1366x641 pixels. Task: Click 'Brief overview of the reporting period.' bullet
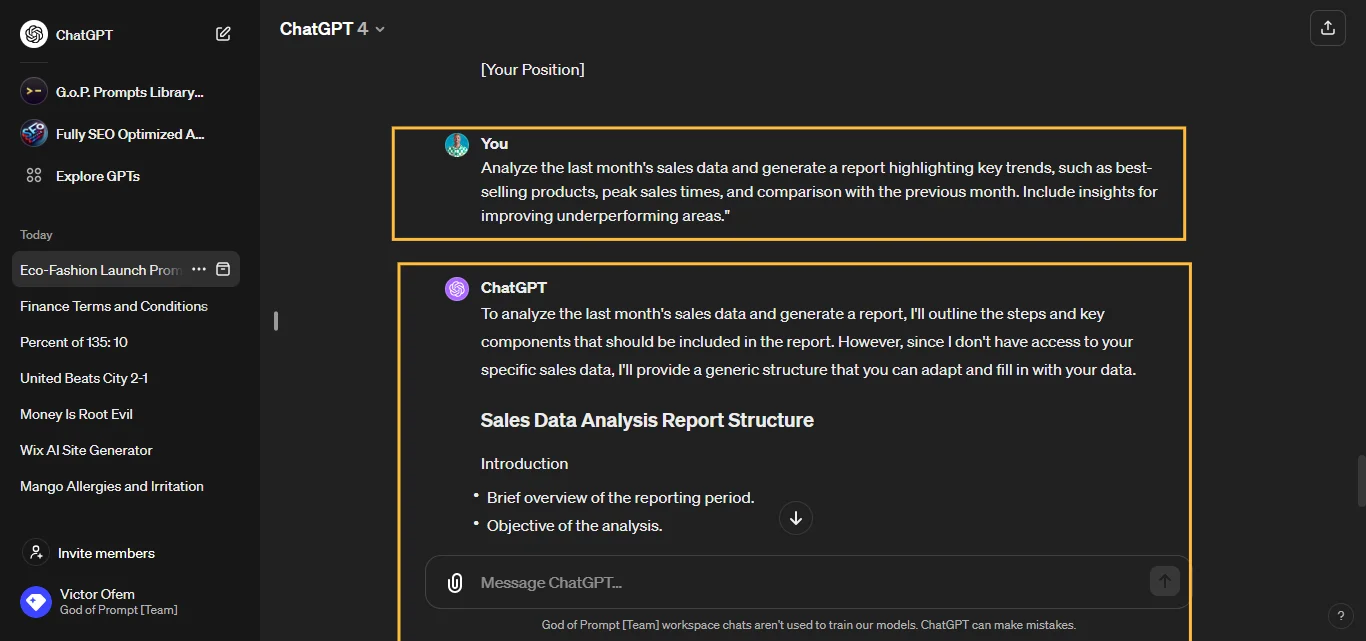pos(620,498)
